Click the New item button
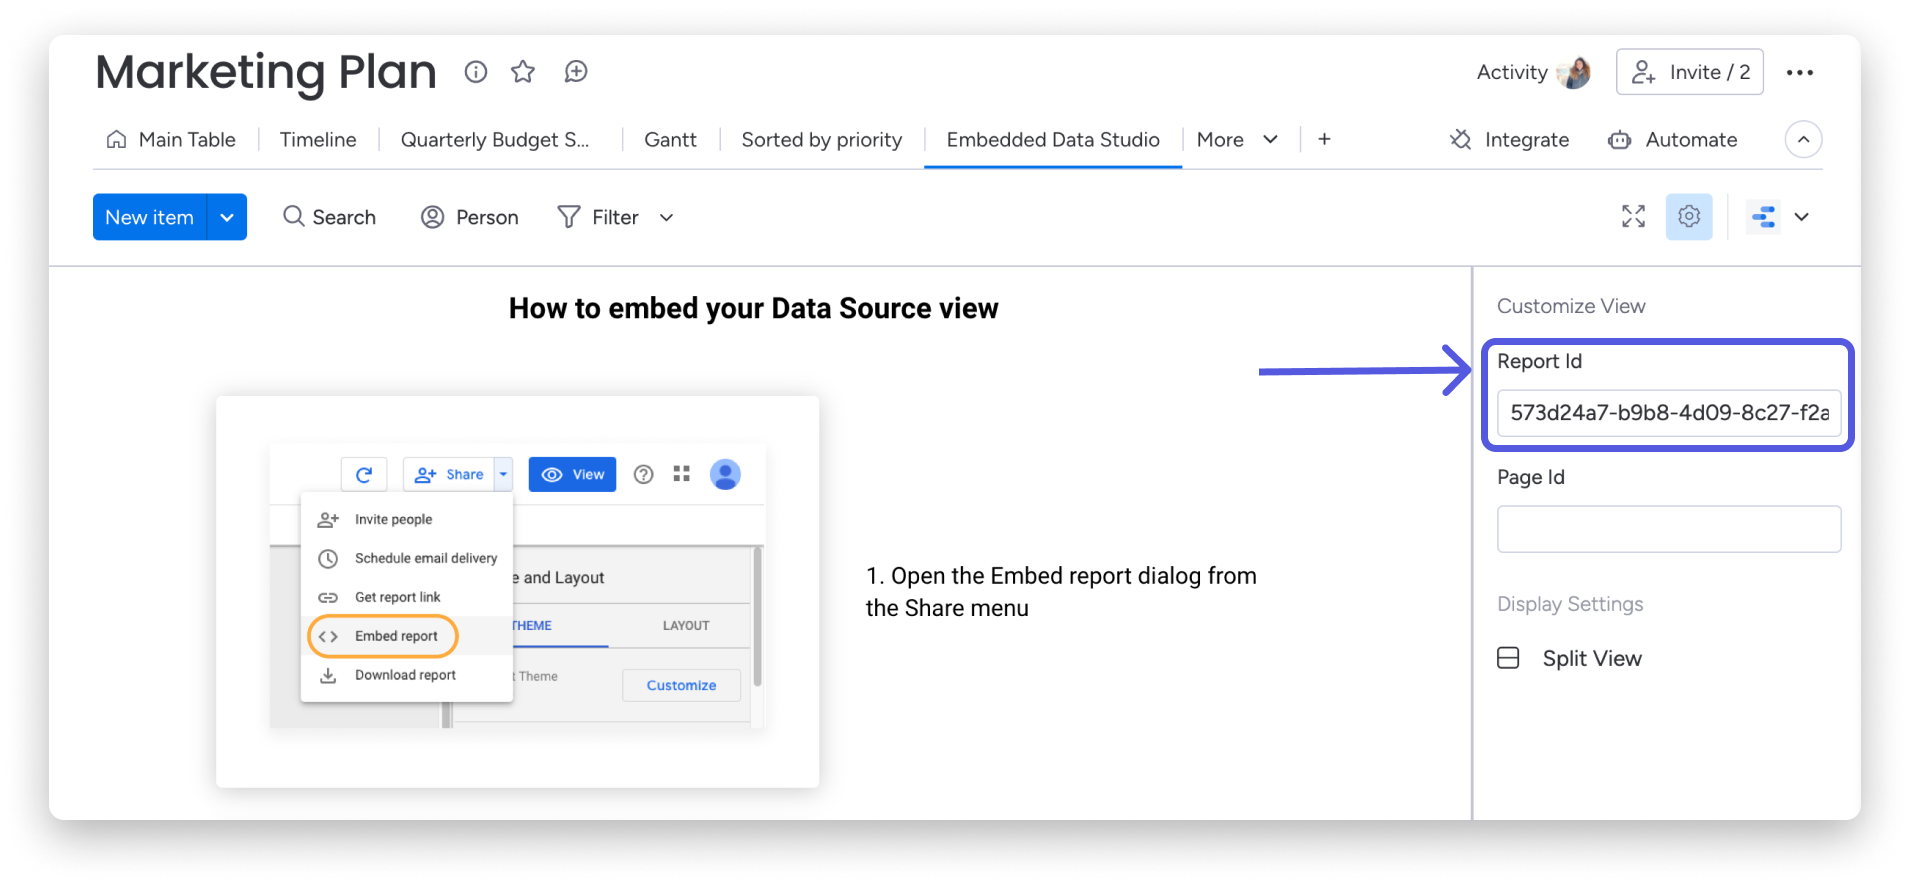 tap(150, 217)
